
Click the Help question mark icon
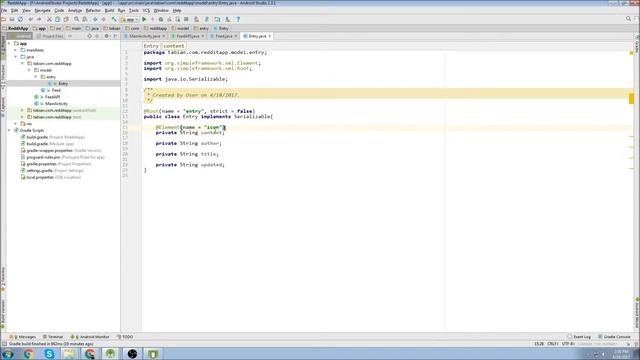coord(238,19)
